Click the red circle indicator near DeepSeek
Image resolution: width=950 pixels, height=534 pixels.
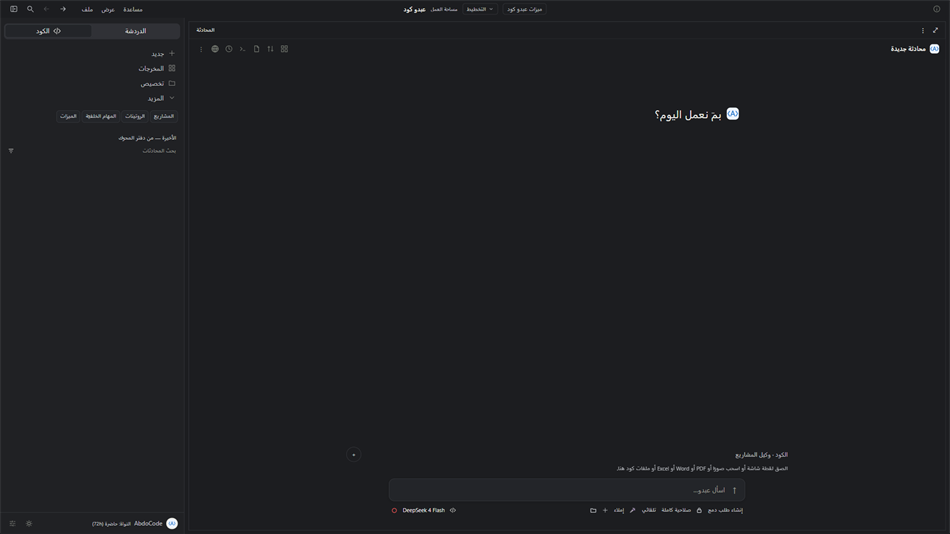click(394, 510)
